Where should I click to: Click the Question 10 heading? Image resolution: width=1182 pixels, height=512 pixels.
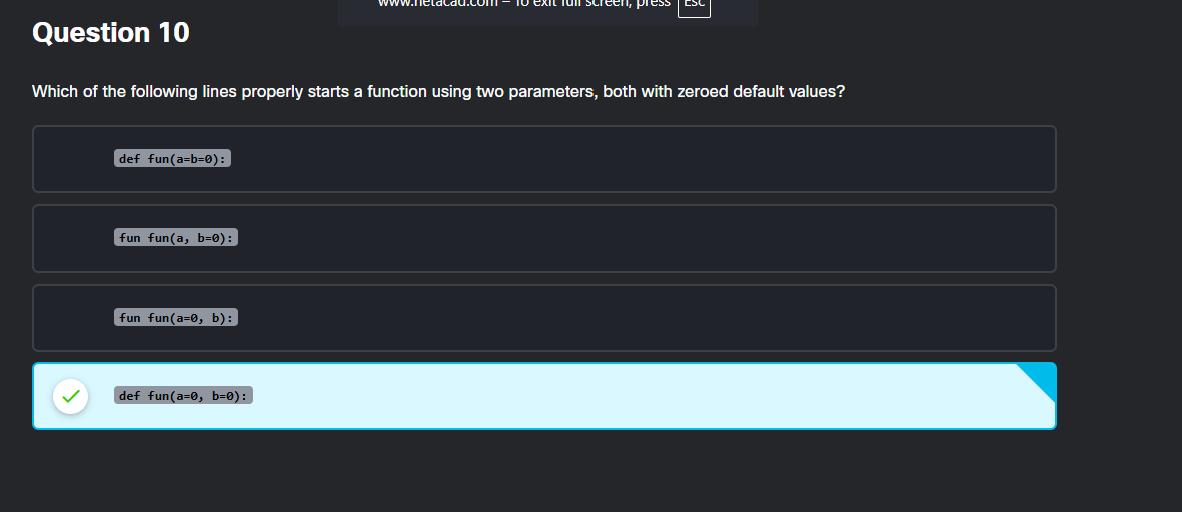coord(111,32)
